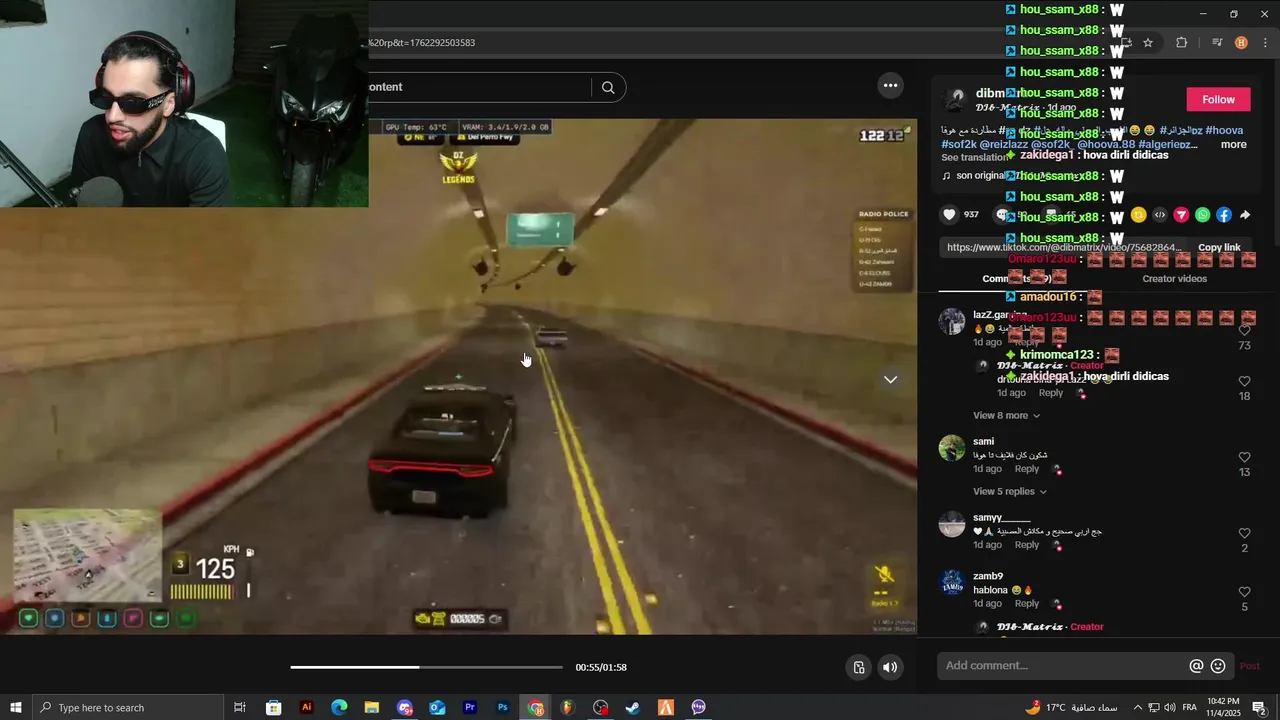Like samyy's comment with 2 likes

(x=1245, y=534)
